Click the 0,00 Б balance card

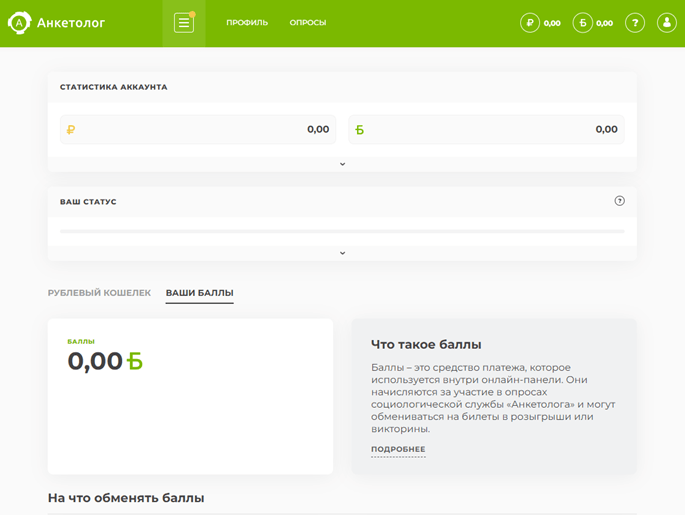click(x=190, y=396)
